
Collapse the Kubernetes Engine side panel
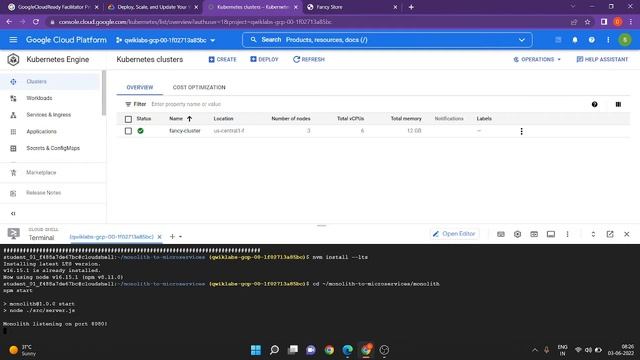tap(13, 213)
